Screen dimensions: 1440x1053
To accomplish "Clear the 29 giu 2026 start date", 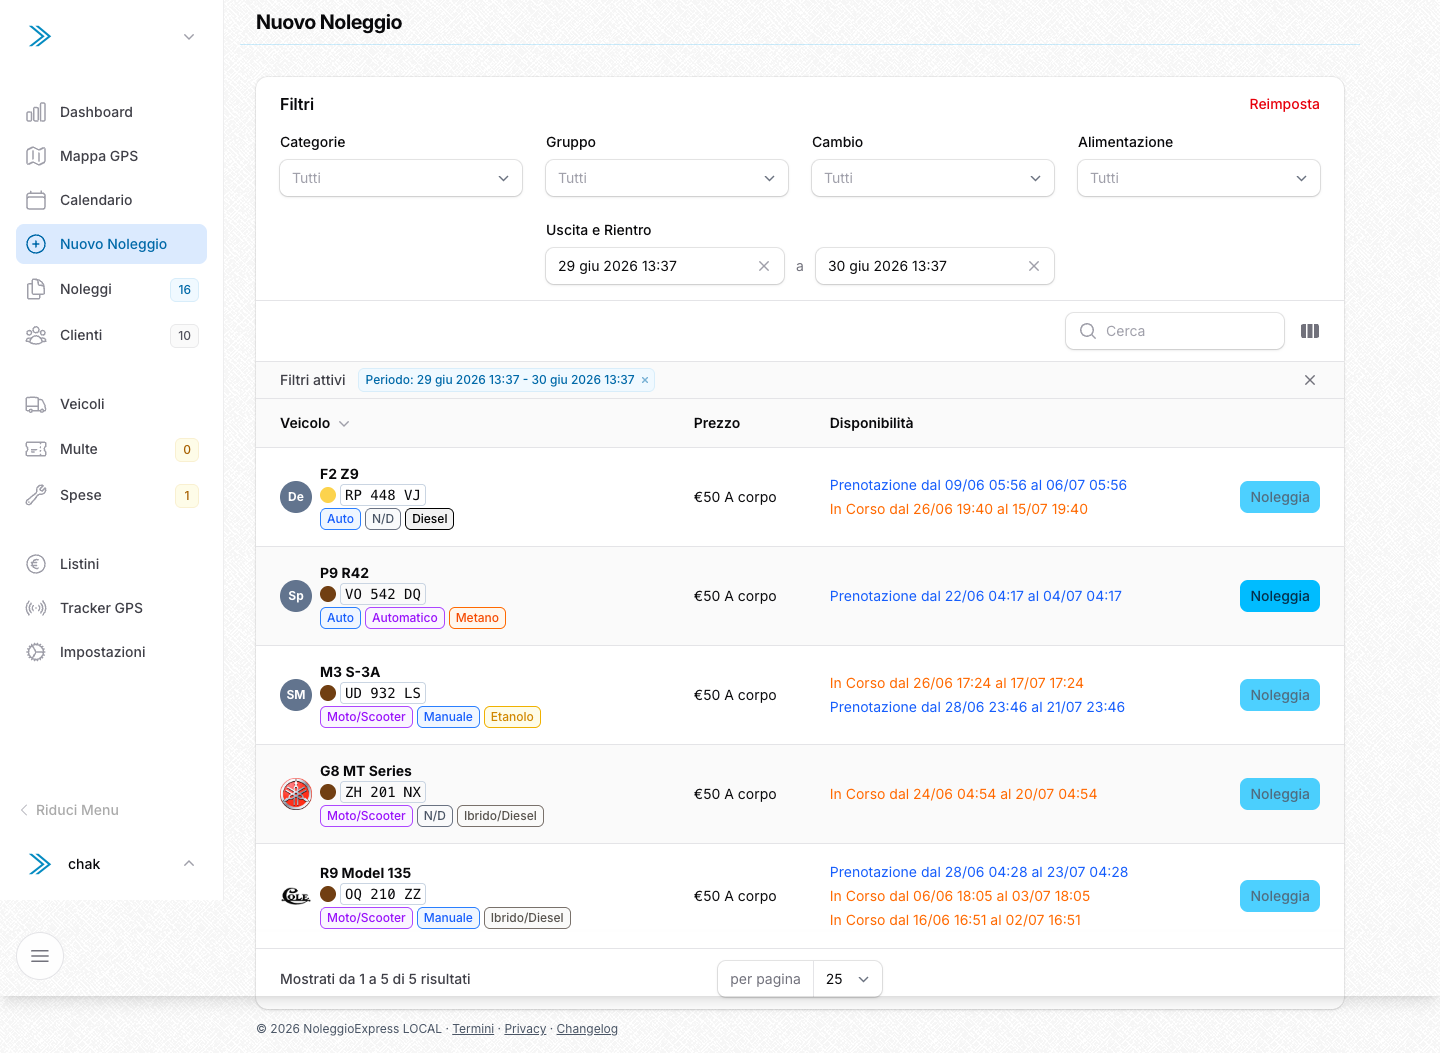I will point(764,266).
